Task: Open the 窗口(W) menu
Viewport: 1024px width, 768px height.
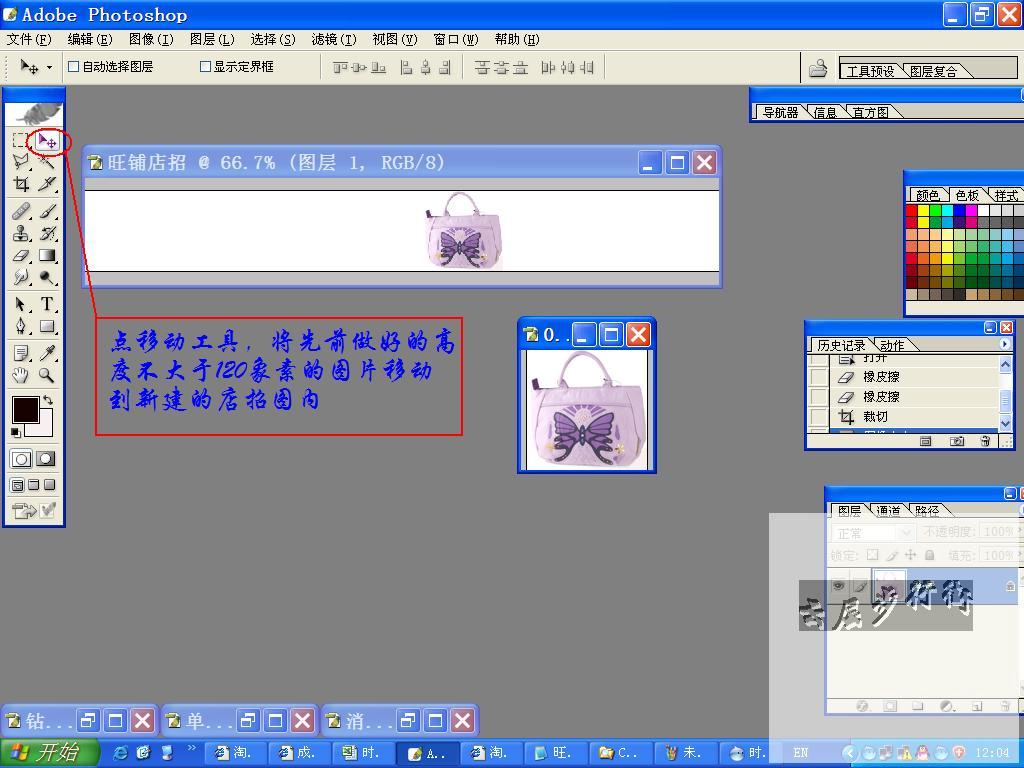Action: click(456, 40)
